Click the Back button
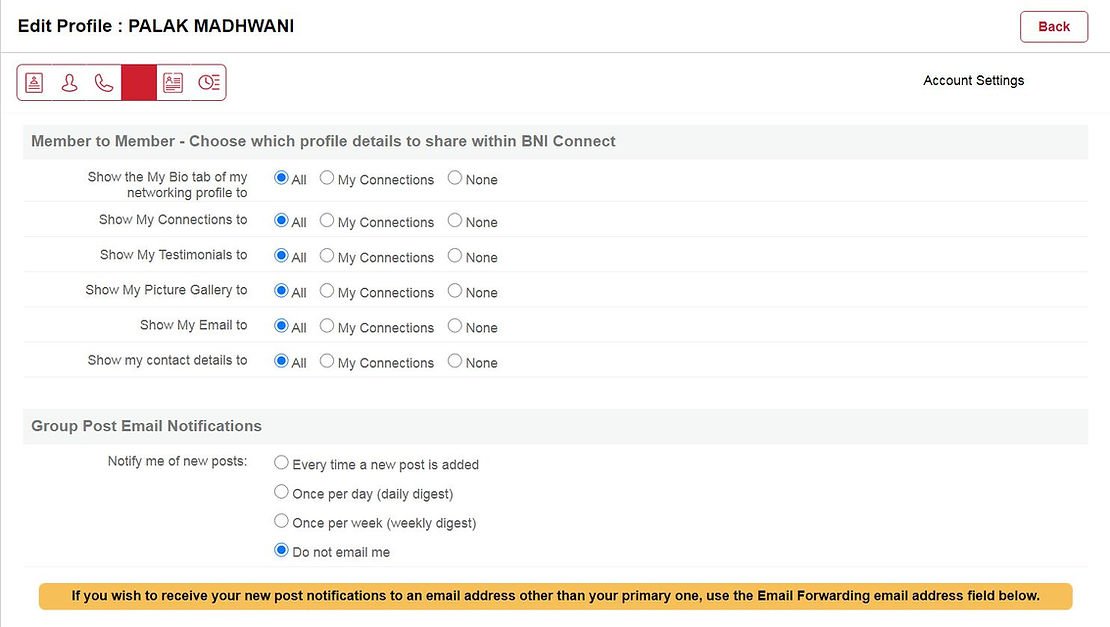Screen dimensions: 1110x627 click(x=1053, y=27)
